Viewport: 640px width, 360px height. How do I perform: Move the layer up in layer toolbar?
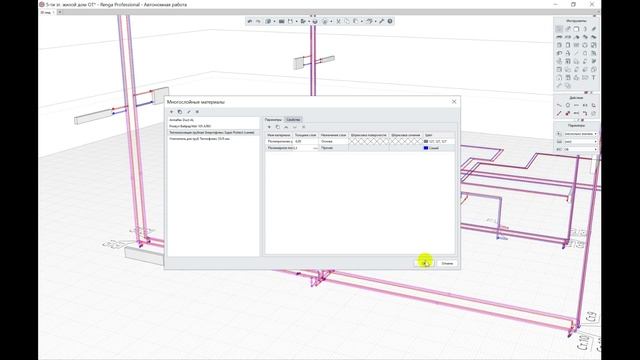(x=286, y=127)
